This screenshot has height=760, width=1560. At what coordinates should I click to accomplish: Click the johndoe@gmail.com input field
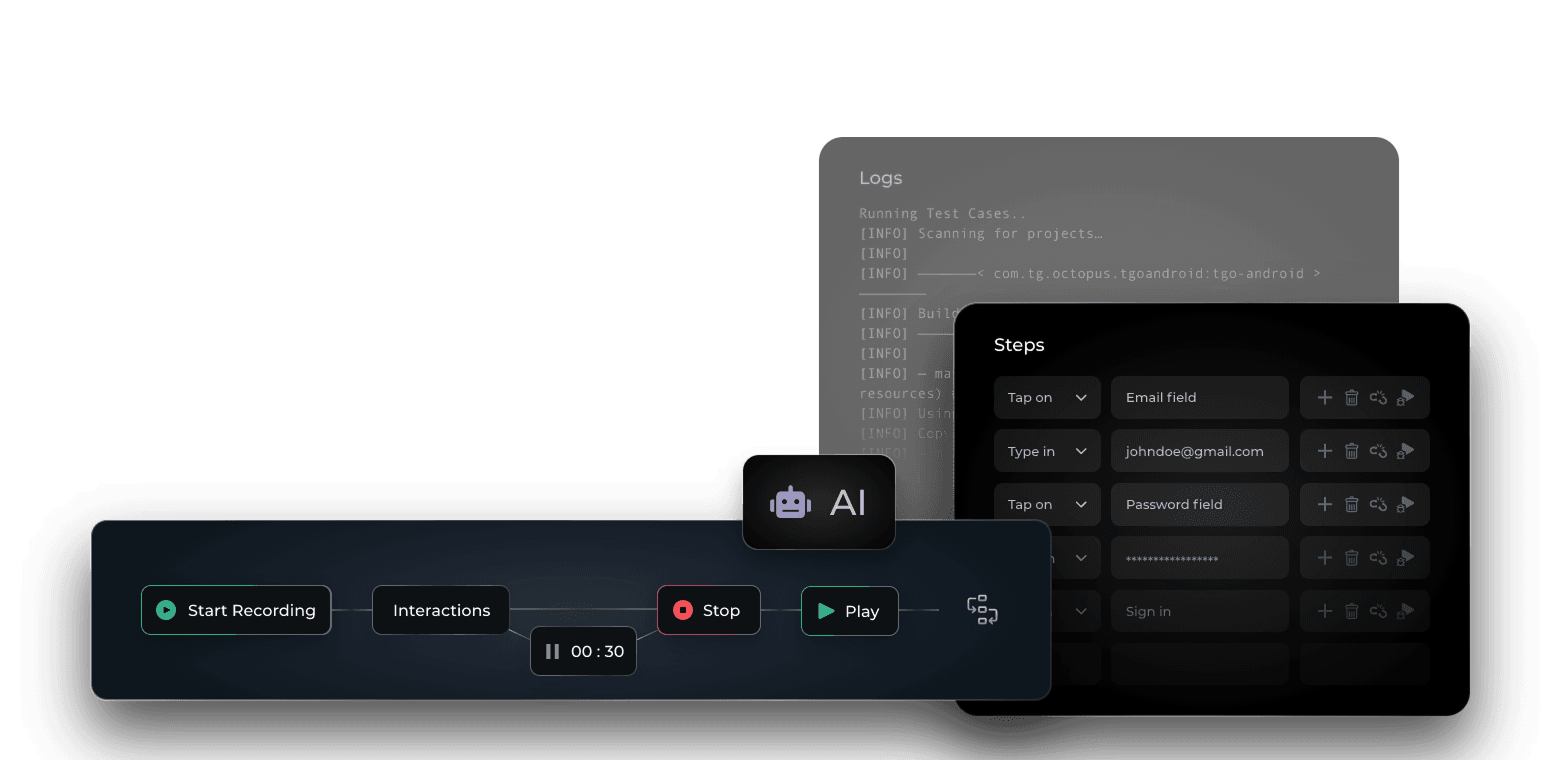[x=1199, y=451]
